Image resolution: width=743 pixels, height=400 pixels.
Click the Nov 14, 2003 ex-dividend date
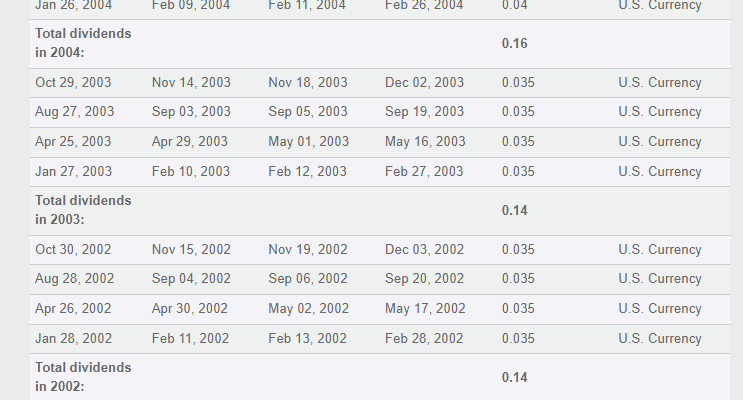[191, 82]
